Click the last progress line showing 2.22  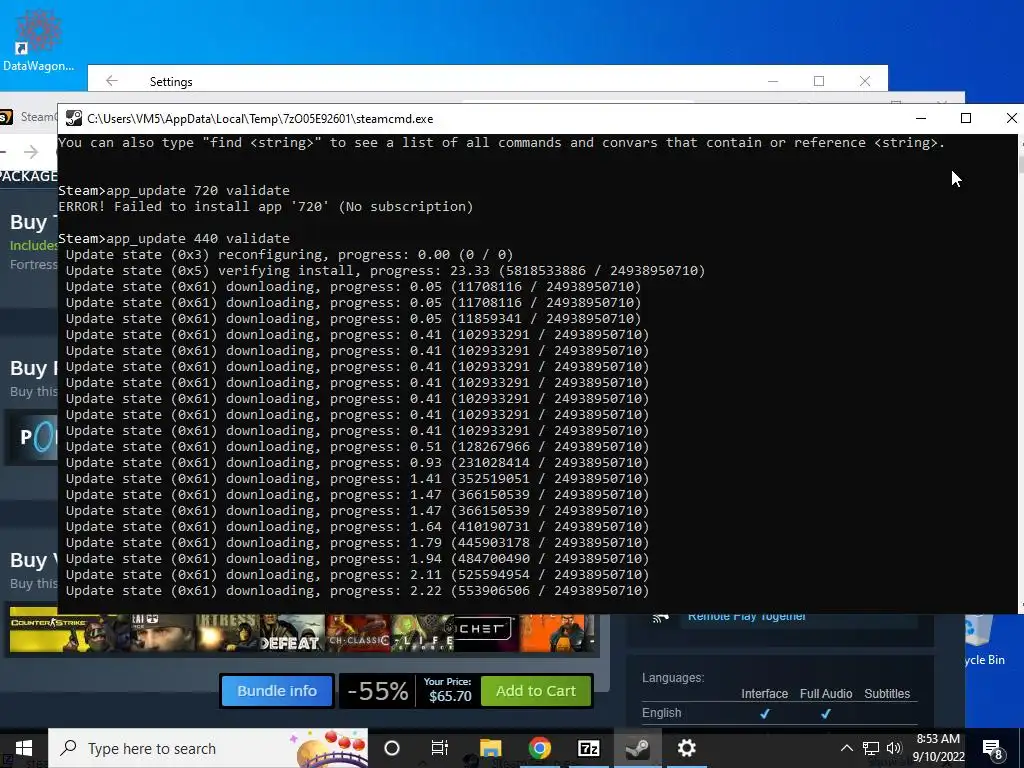pyautogui.click(x=357, y=590)
